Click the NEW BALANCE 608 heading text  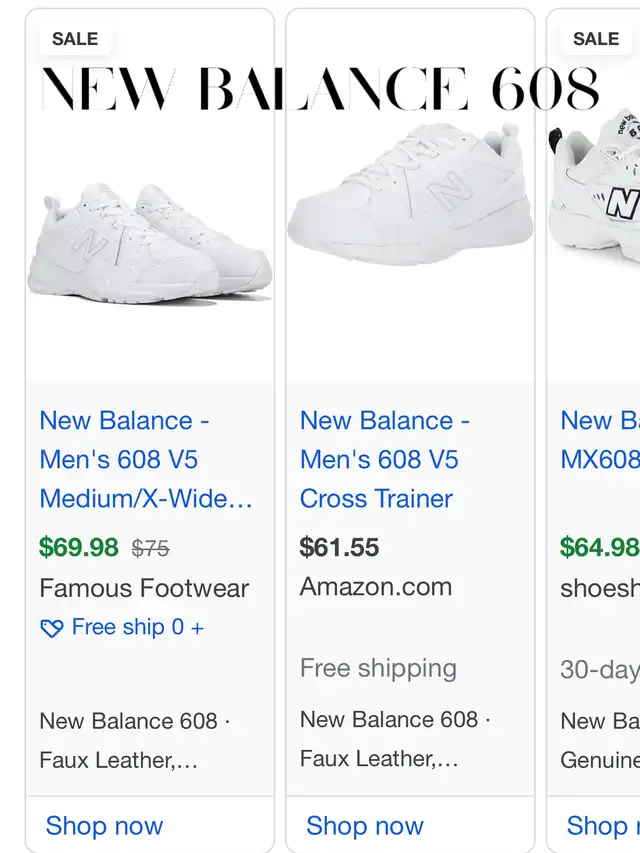[x=320, y=88]
